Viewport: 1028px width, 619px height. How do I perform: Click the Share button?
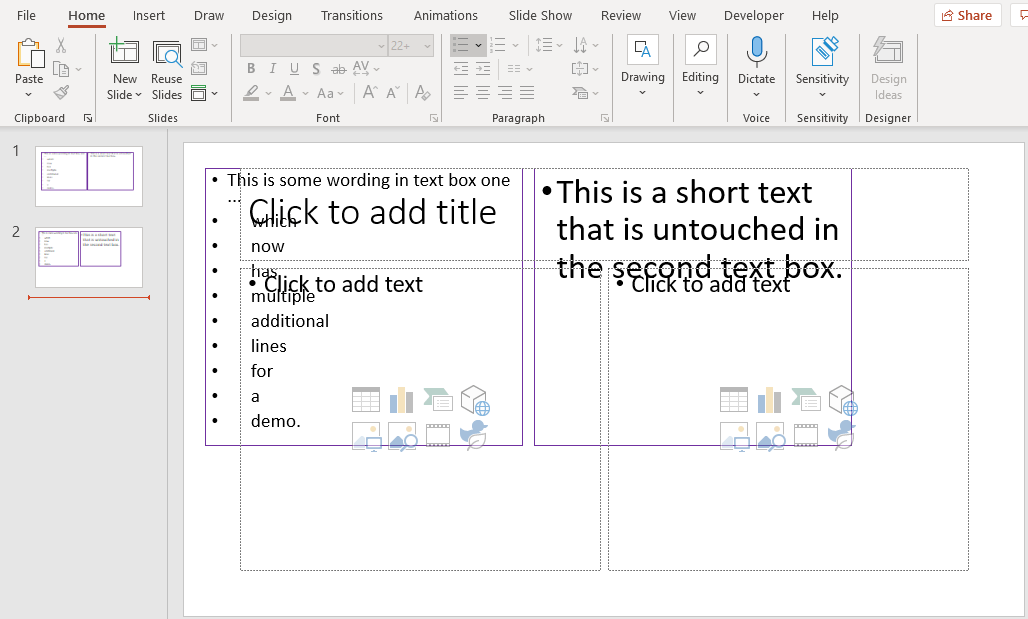pos(967,15)
